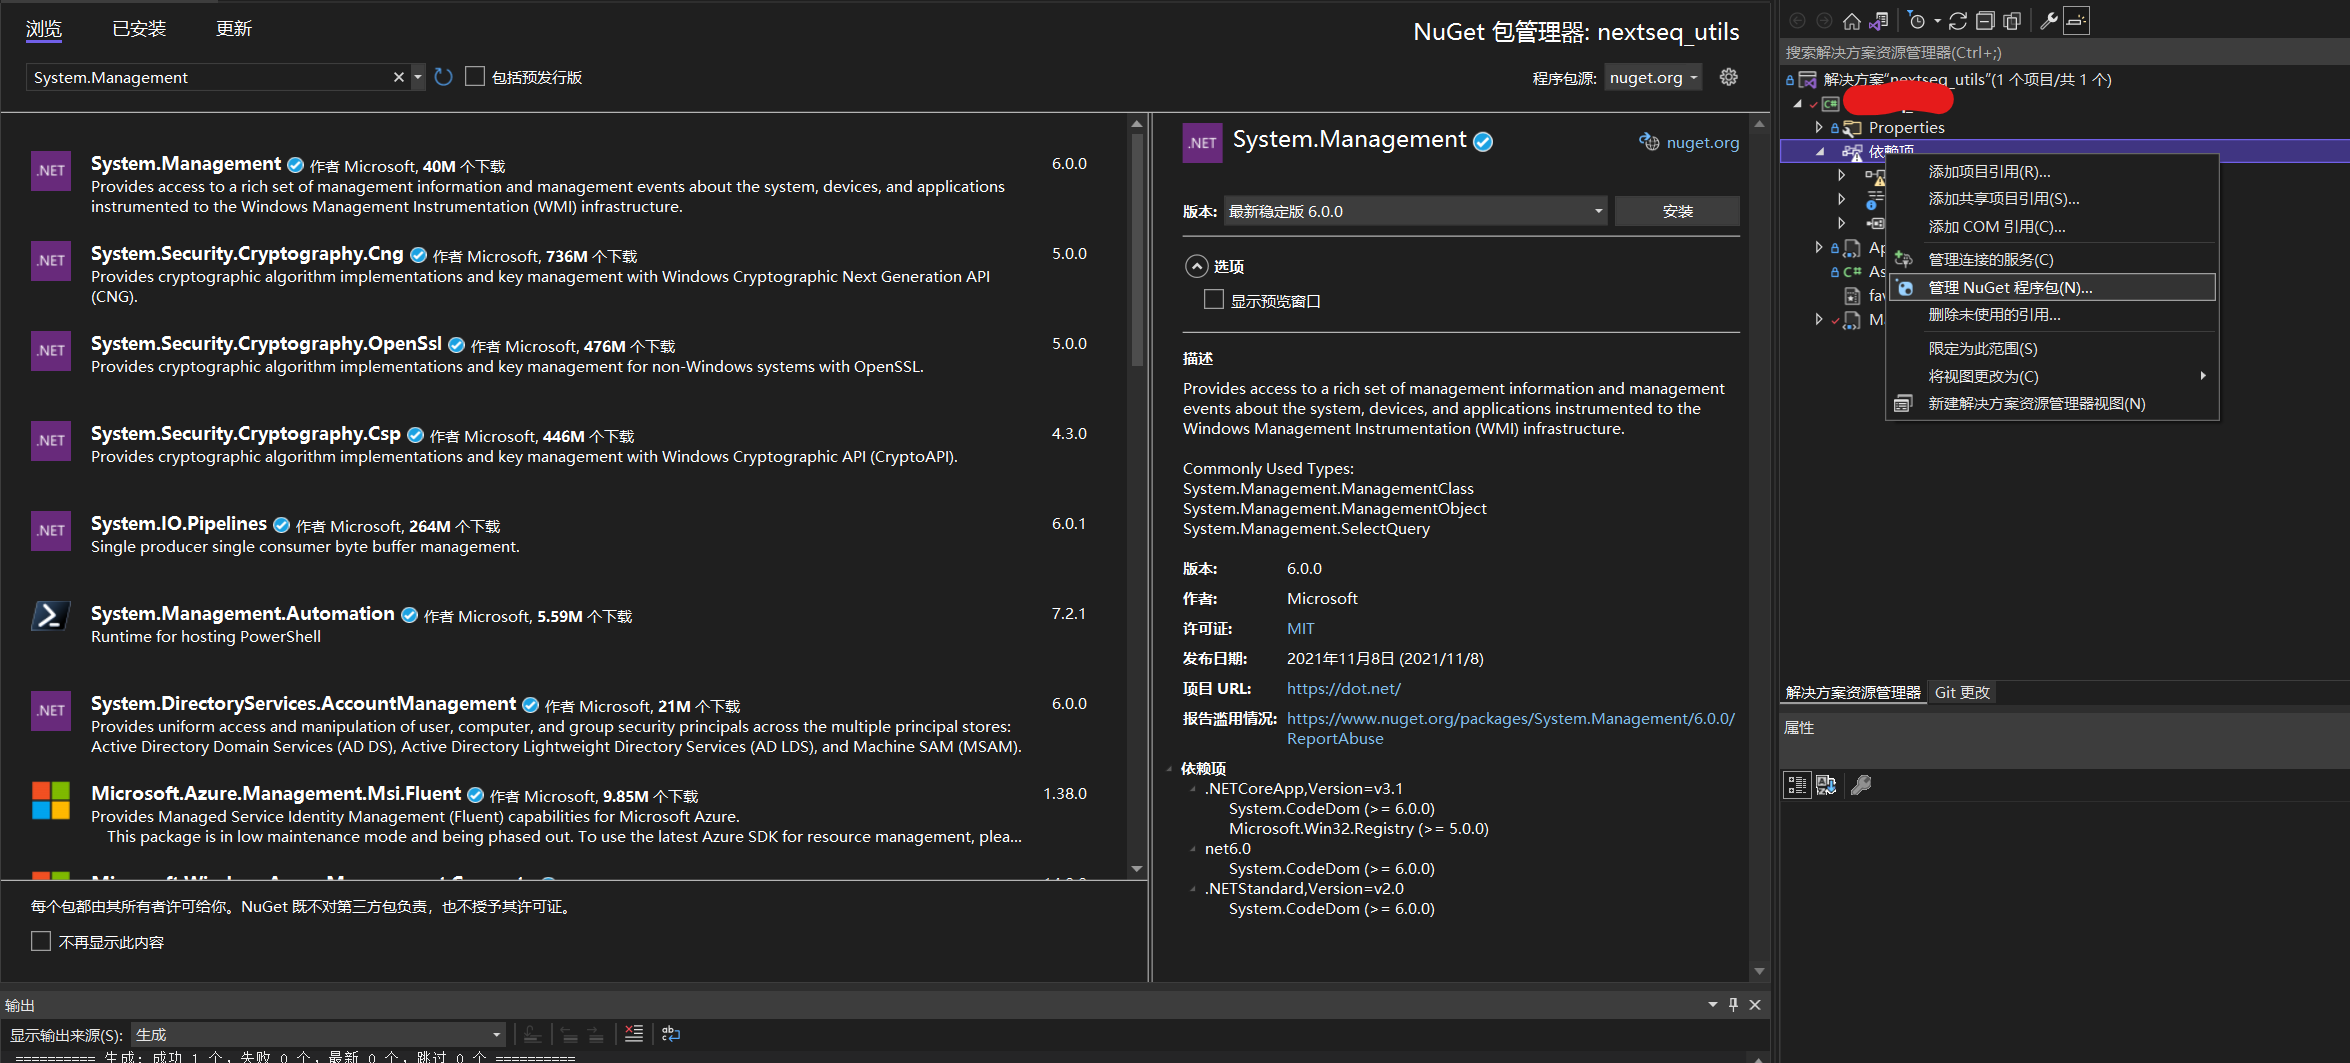Switch Properties pane to alphabetical sorting
The width and height of the screenshot is (2350, 1063).
1827,785
